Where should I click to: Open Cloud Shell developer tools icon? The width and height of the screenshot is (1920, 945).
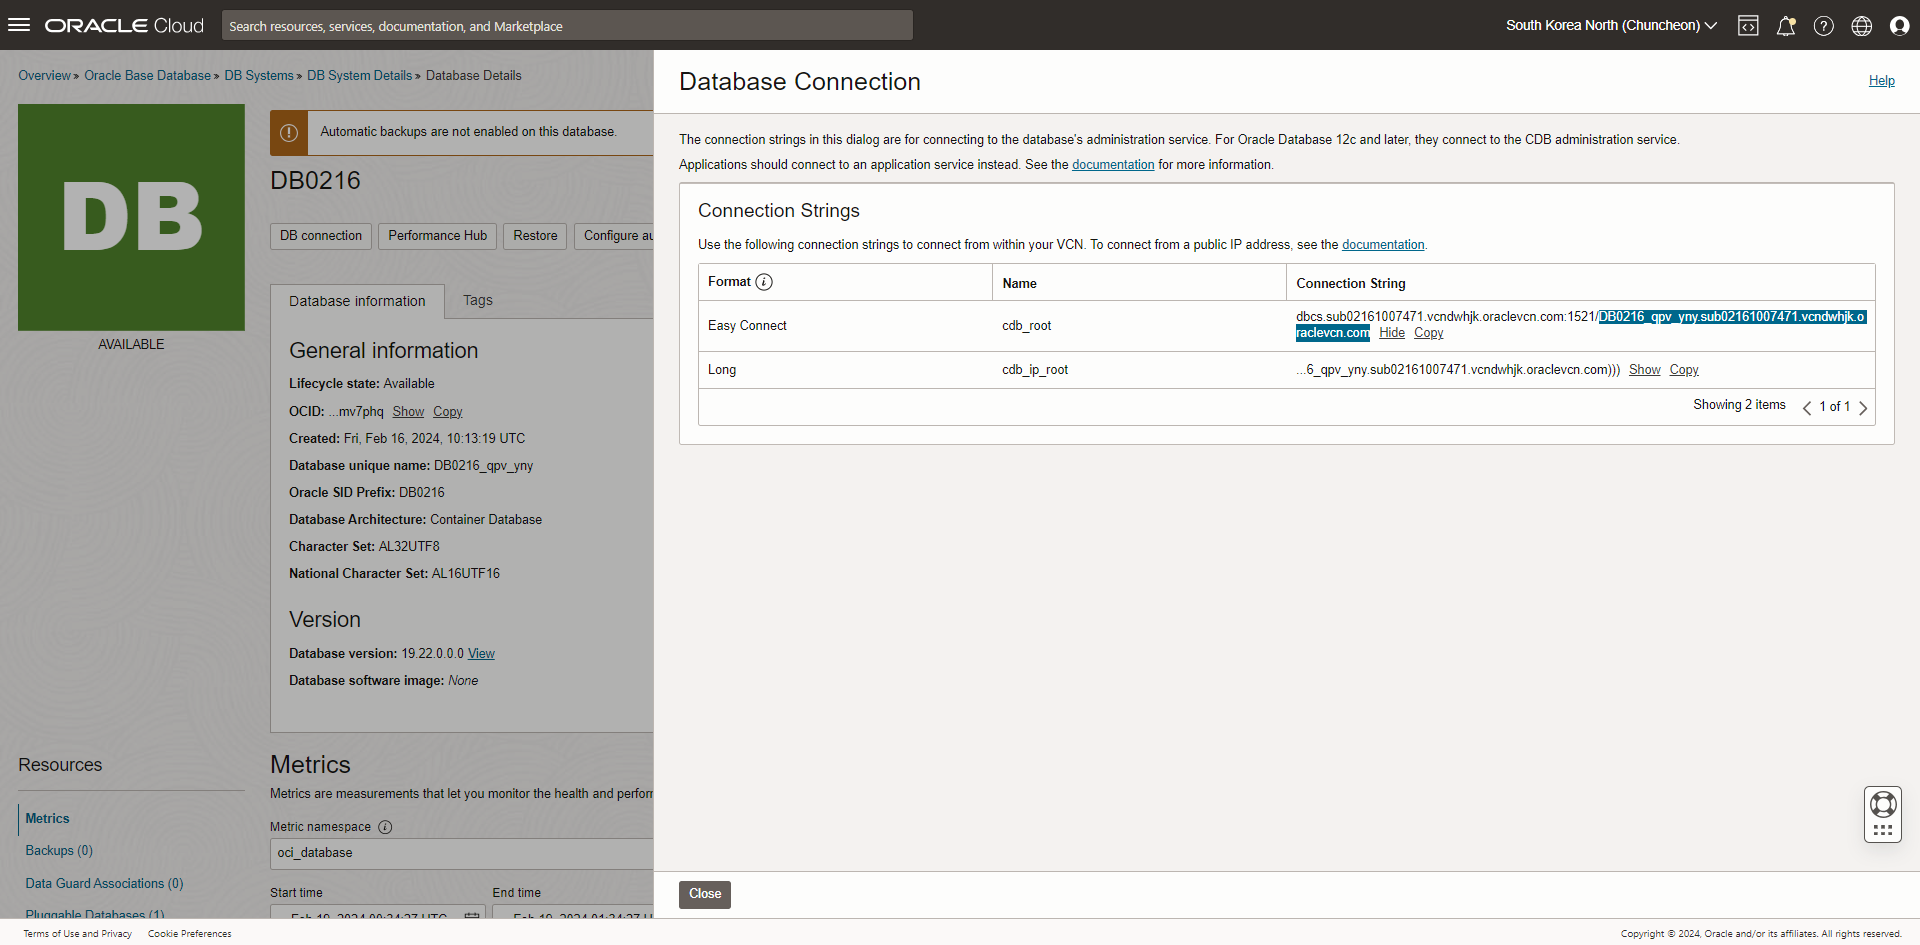click(1748, 26)
